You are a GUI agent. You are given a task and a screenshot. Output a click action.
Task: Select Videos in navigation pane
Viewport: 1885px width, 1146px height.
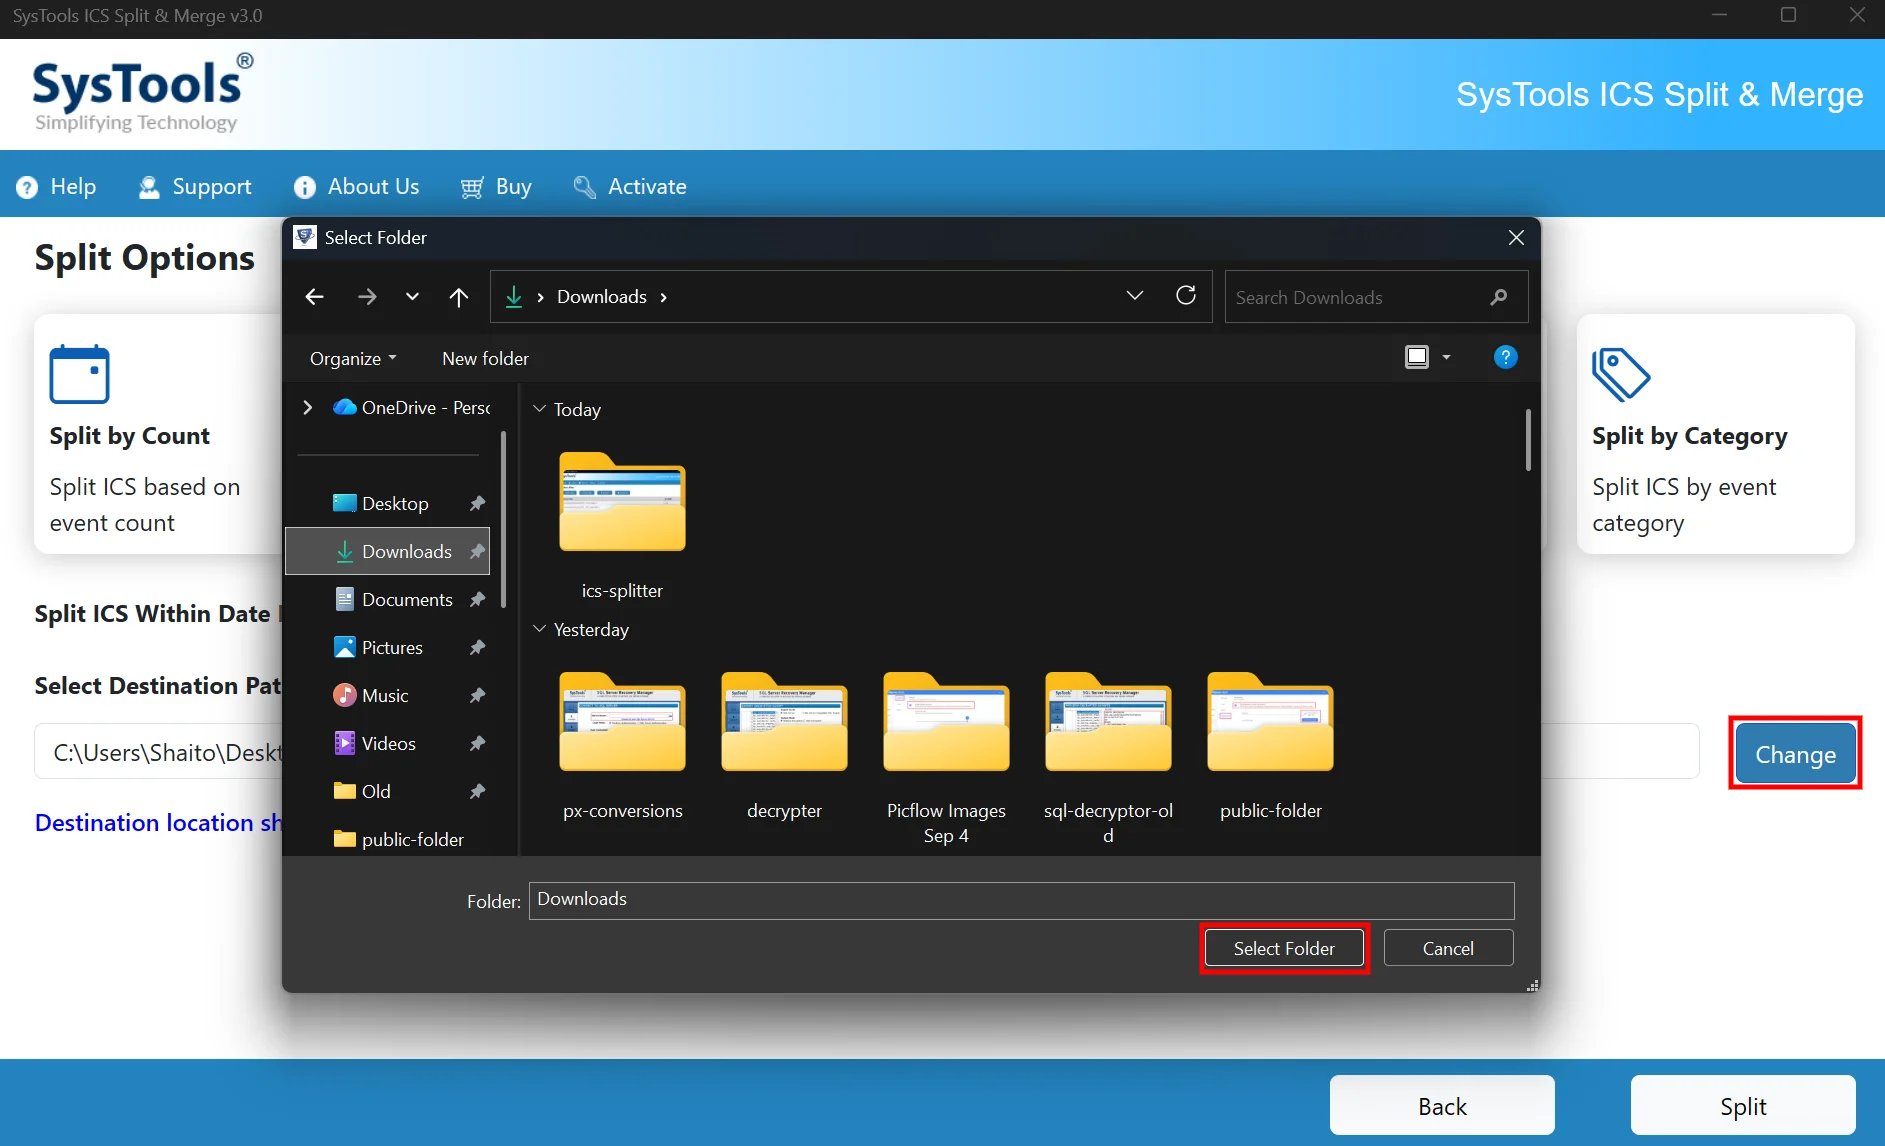pos(374,743)
